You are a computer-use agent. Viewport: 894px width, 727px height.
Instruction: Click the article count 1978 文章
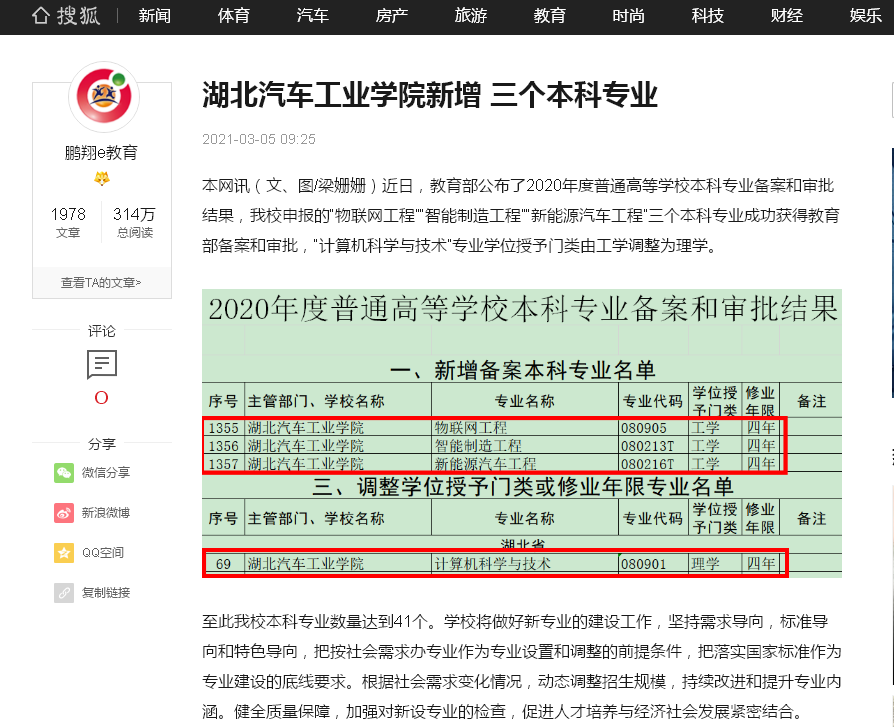68,222
